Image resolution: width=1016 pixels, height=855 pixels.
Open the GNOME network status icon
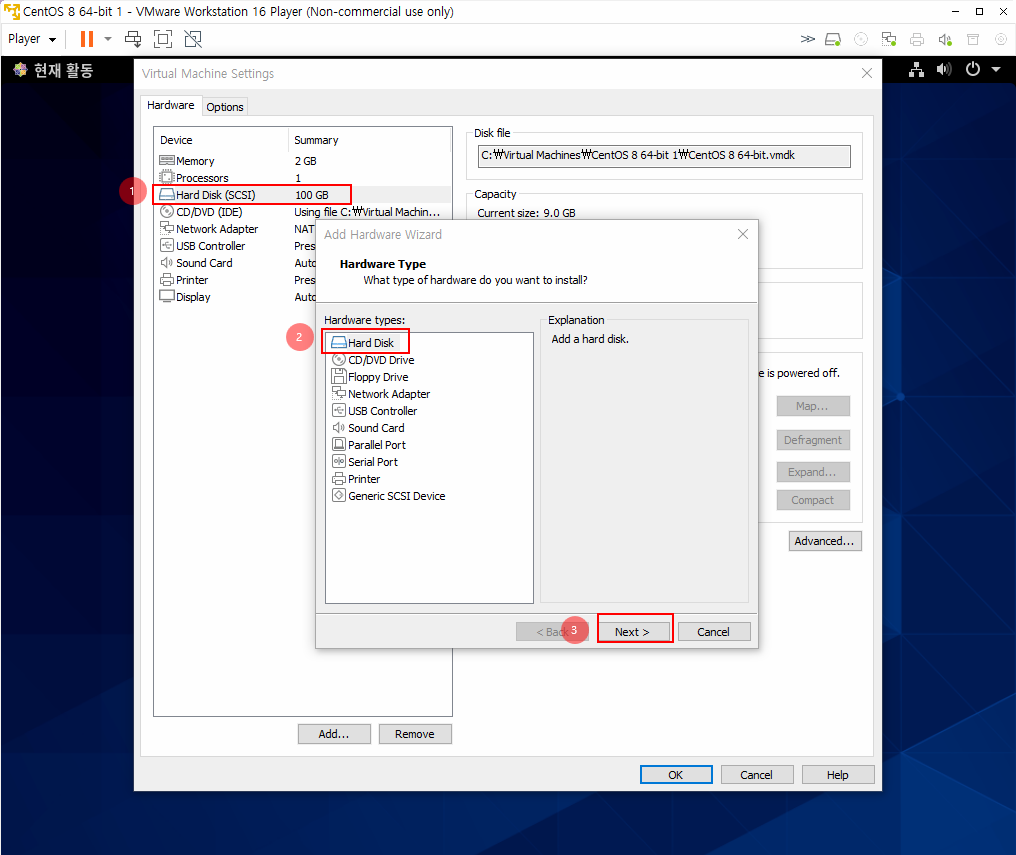(x=916, y=69)
